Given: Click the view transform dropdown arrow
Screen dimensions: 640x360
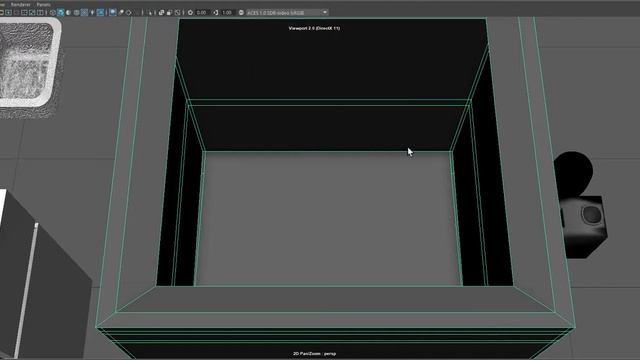Looking at the screenshot, I should [325, 12].
